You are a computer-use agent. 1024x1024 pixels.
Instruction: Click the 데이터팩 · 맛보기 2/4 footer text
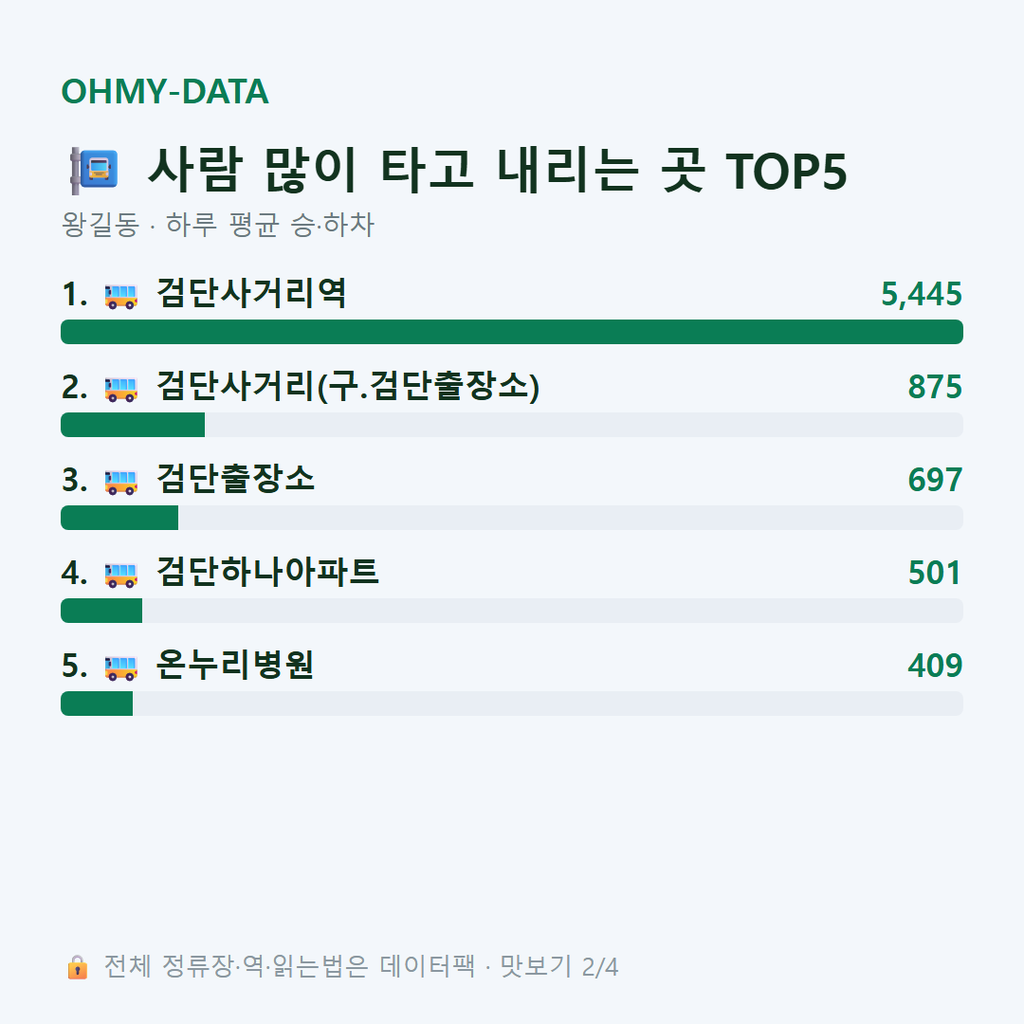499,967
